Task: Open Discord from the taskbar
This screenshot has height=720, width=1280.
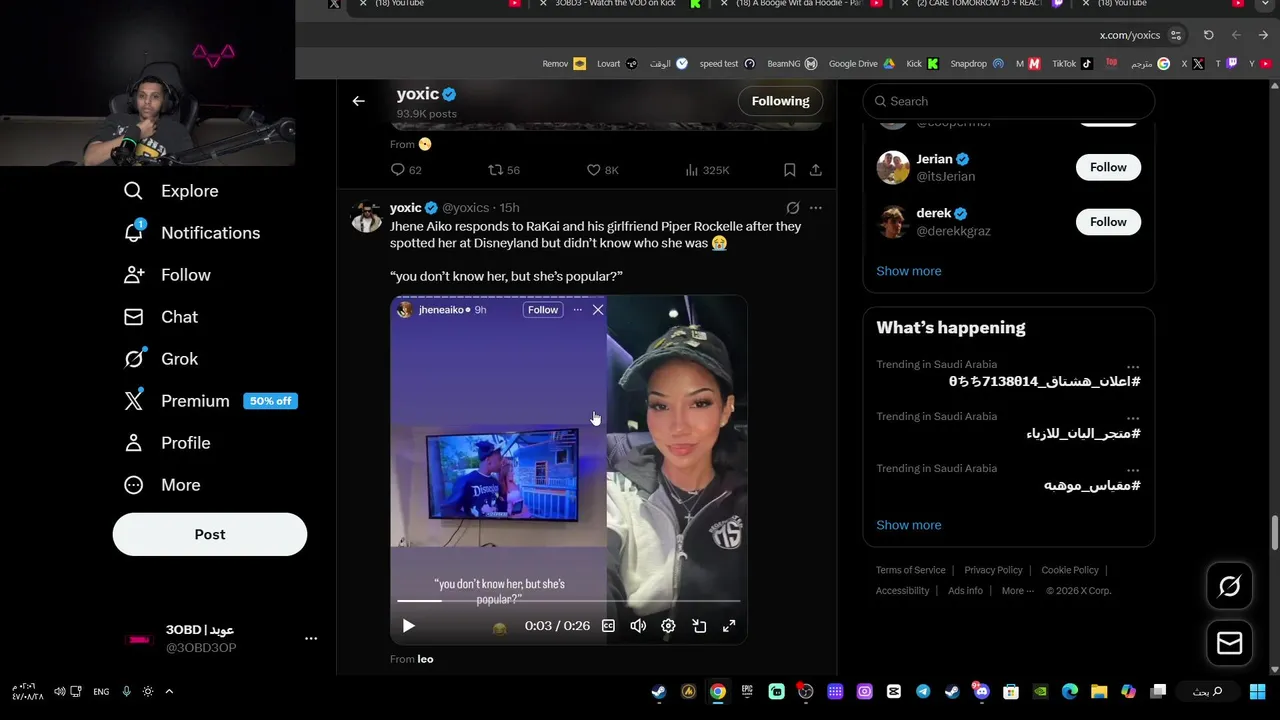Action: tap(981, 691)
